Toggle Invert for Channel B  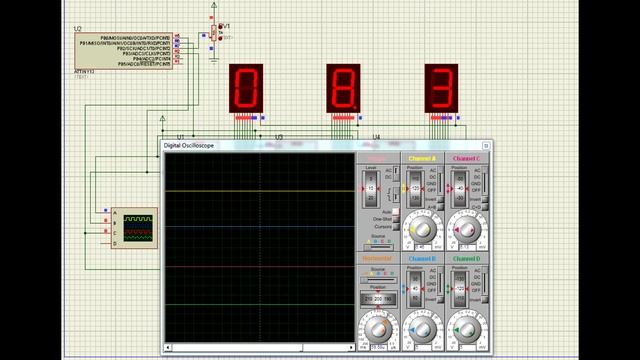[440, 300]
